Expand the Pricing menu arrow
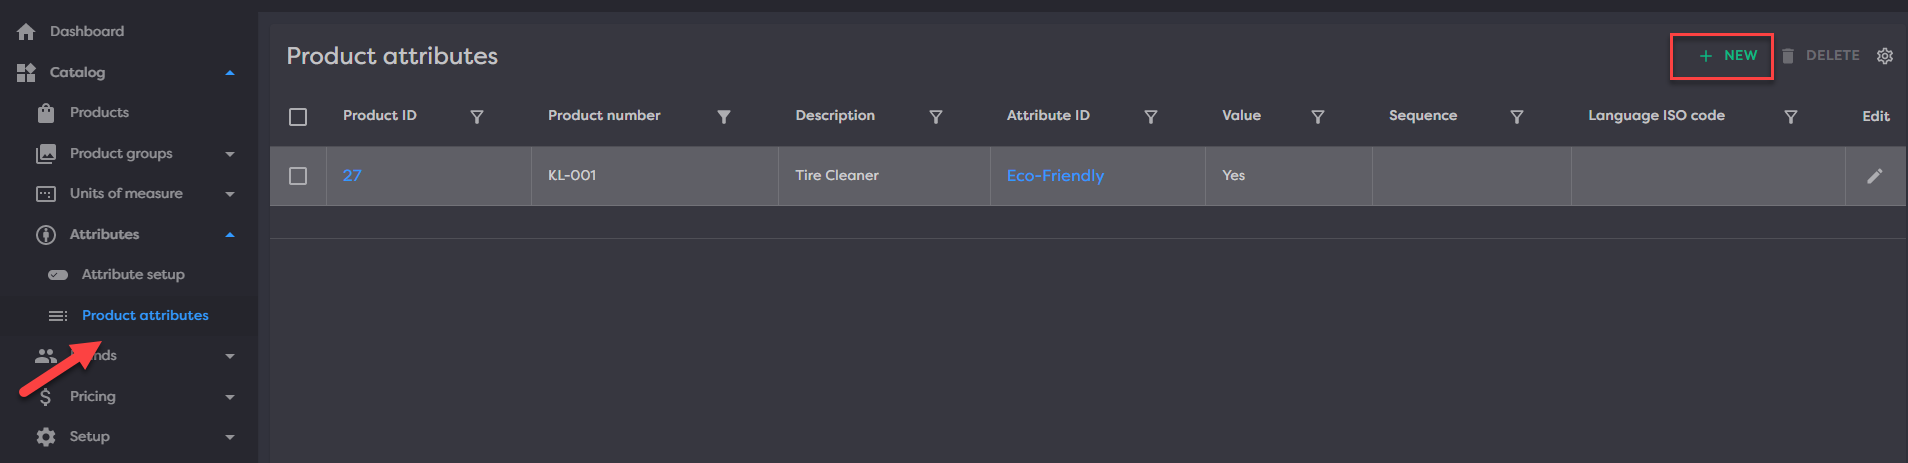Viewport: 1908px width, 463px height. [x=230, y=397]
